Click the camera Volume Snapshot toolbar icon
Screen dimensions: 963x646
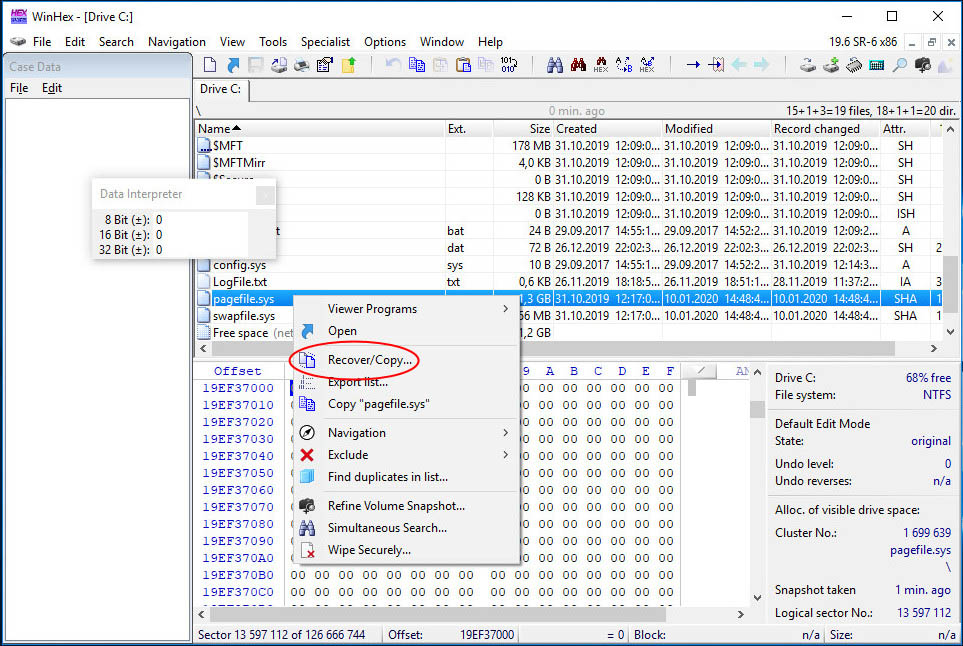coord(922,64)
